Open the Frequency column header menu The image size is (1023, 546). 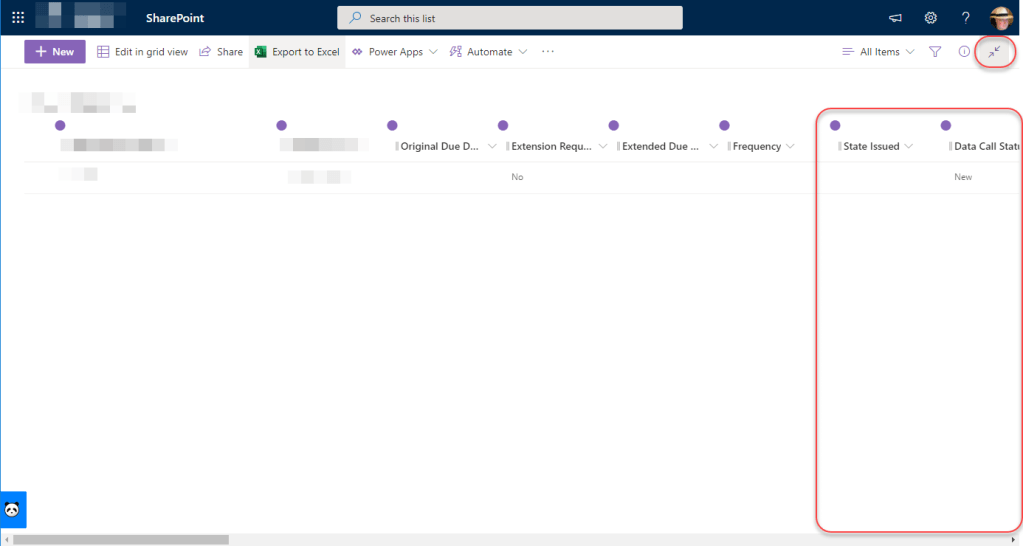pyautogui.click(x=763, y=147)
